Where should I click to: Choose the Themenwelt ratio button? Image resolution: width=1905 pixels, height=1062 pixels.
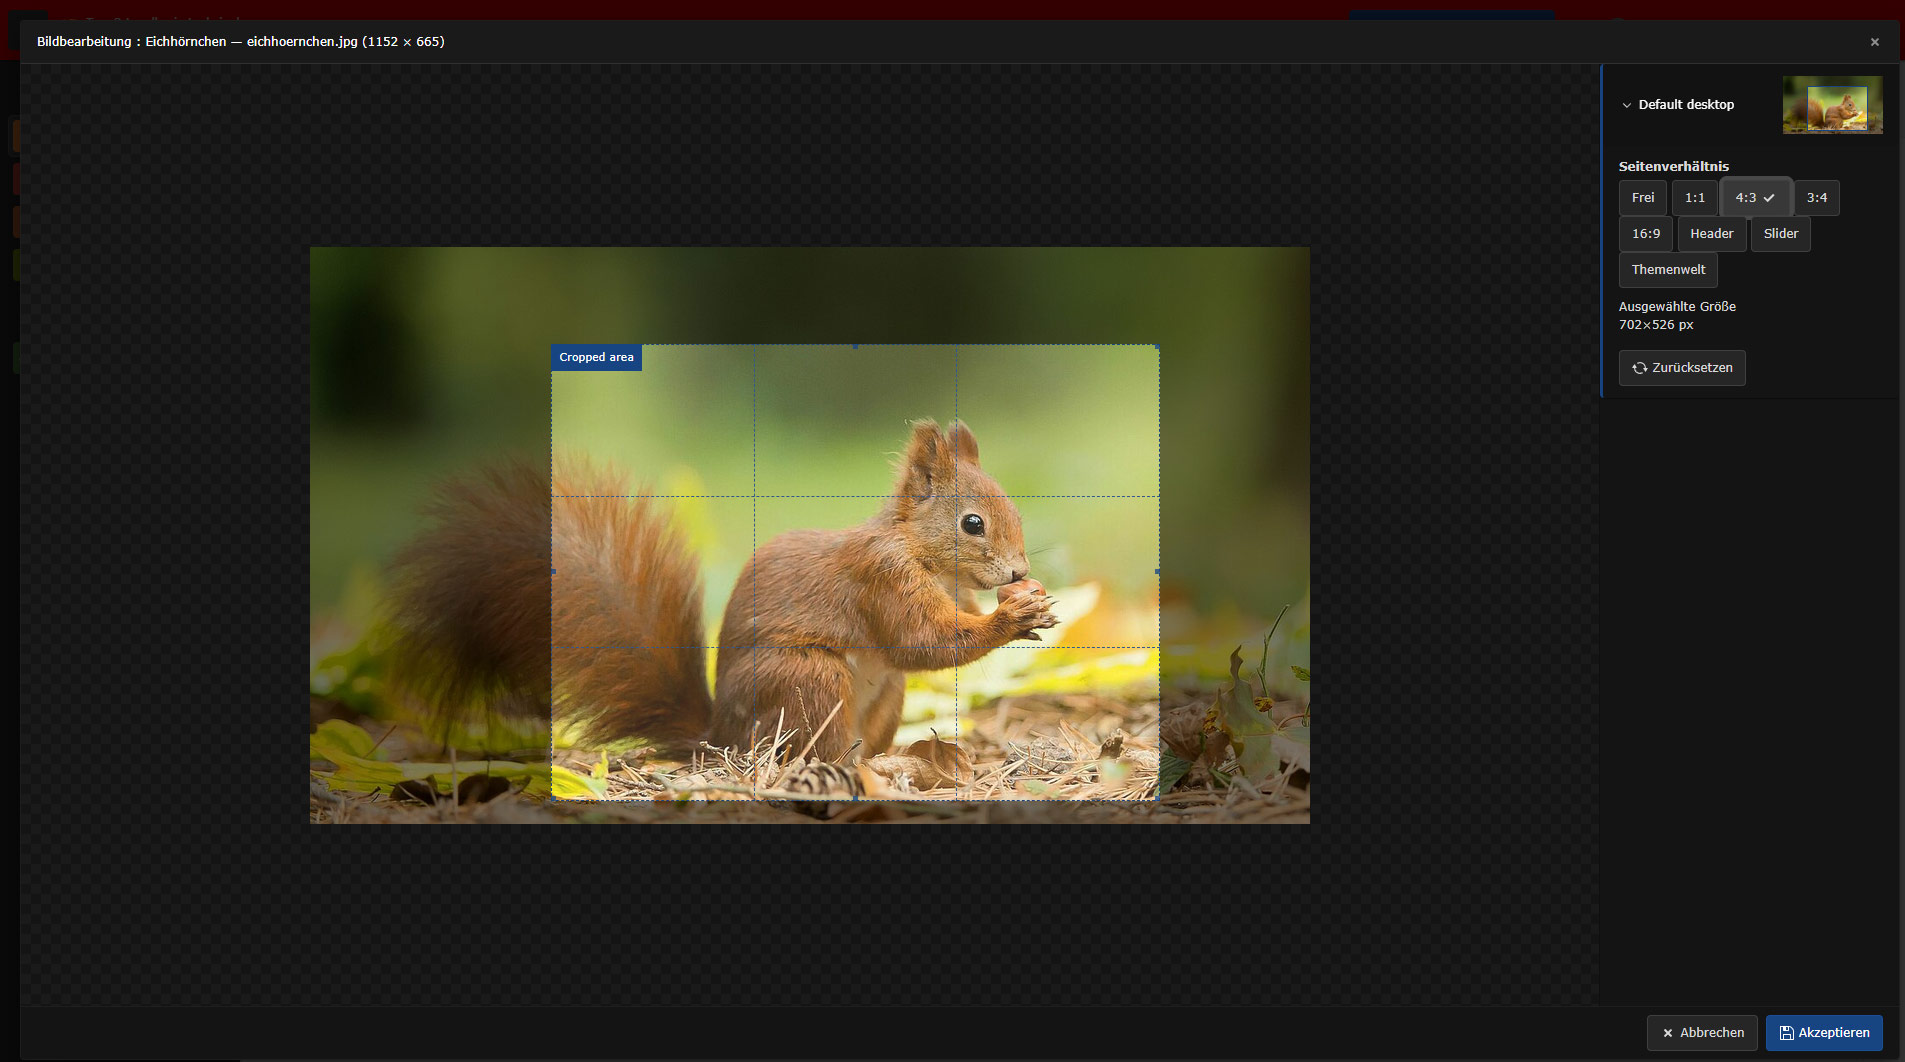coord(1668,270)
